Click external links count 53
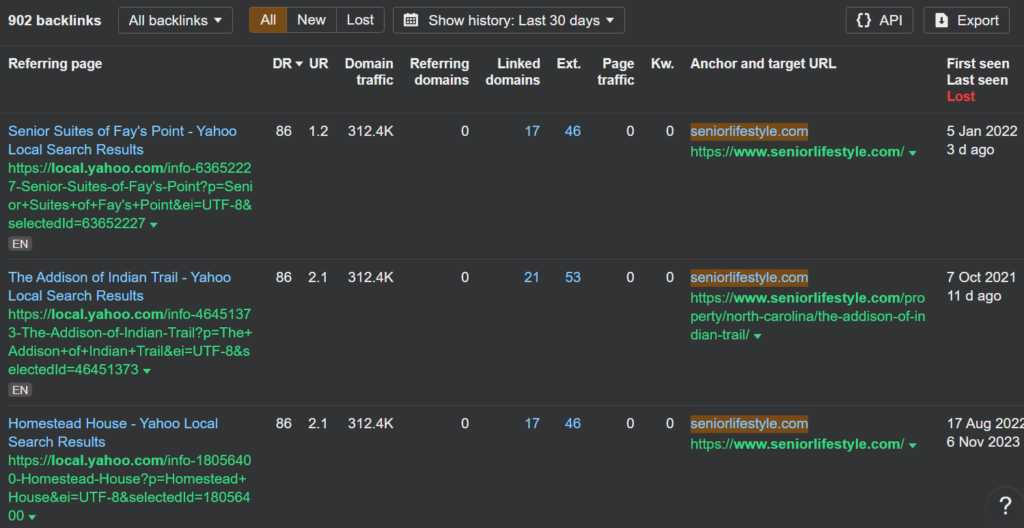The height and width of the screenshot is (528, 1024). pos(572,277)
